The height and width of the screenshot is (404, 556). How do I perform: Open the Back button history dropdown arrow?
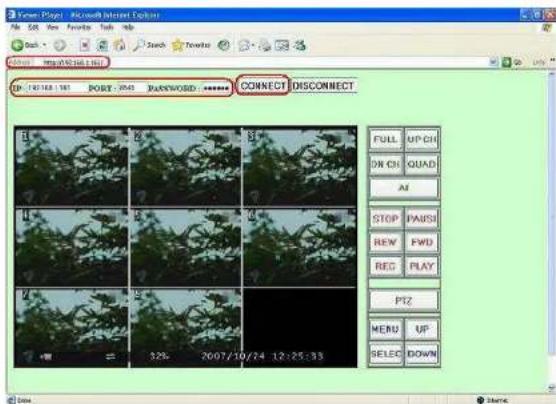(45, 45)
